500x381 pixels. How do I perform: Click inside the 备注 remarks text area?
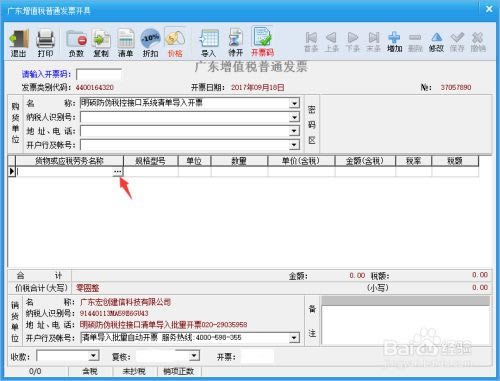[405, 324]
